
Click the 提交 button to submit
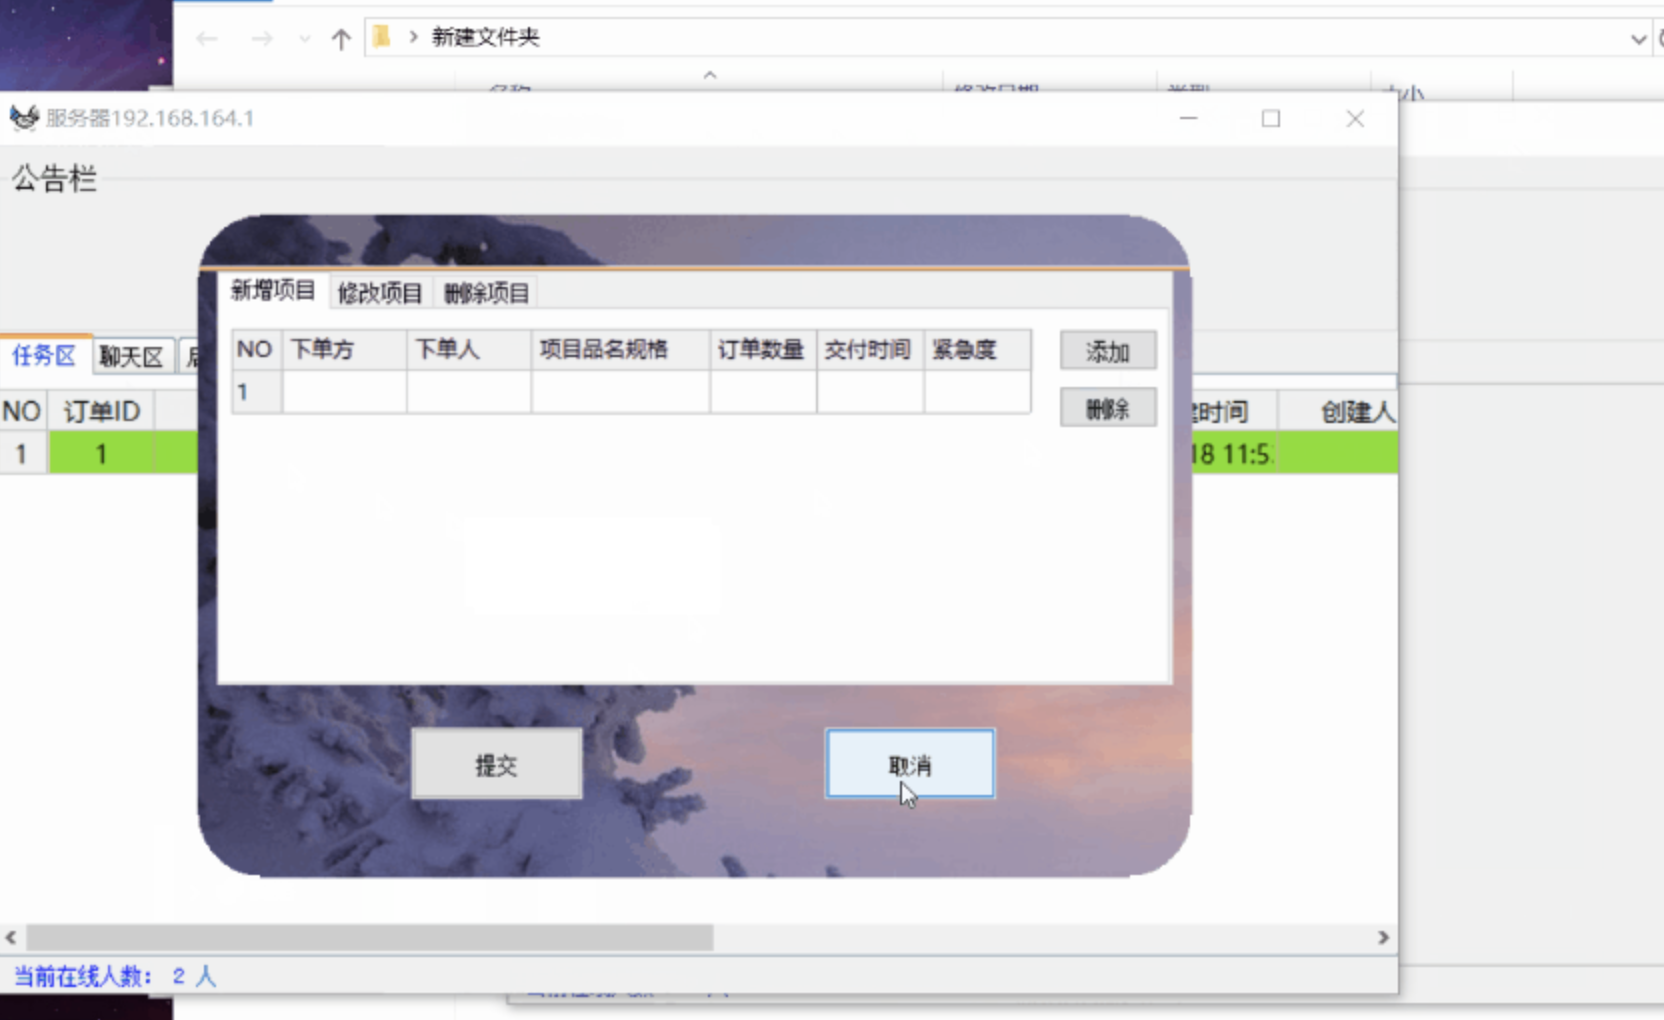[496, 763]
